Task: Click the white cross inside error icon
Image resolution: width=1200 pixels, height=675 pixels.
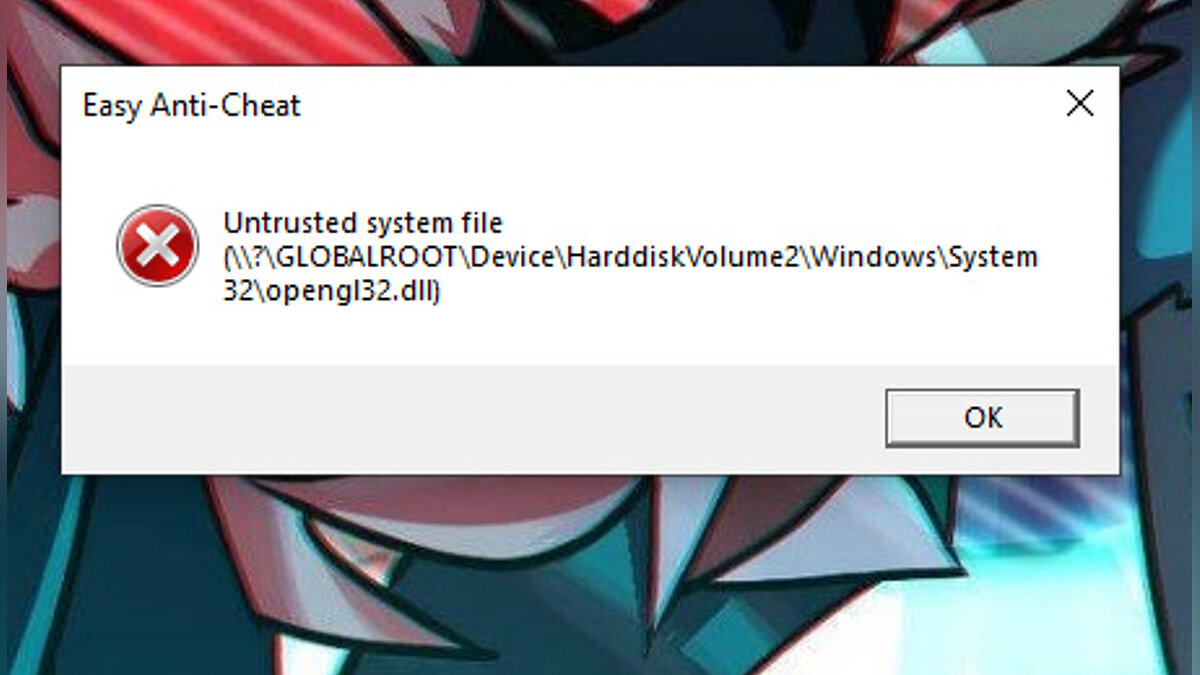Action: tap(157, 245)
